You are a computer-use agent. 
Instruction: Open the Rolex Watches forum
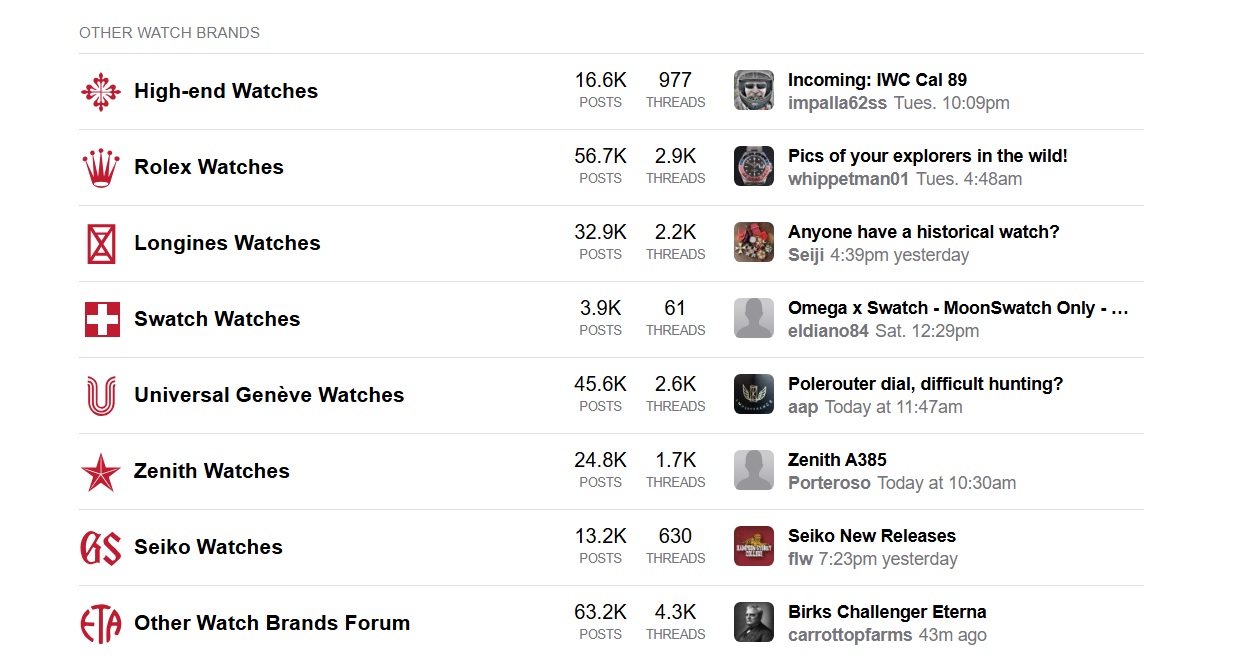tap(209, 167)
